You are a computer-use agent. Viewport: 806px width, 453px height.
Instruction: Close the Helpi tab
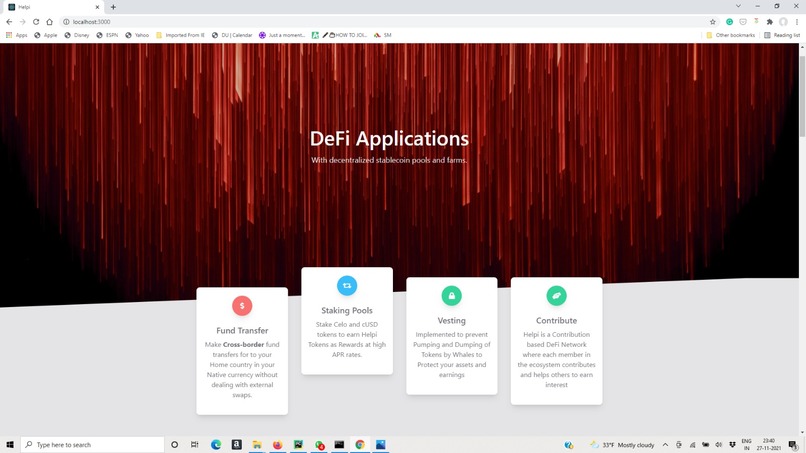point(97,7)
